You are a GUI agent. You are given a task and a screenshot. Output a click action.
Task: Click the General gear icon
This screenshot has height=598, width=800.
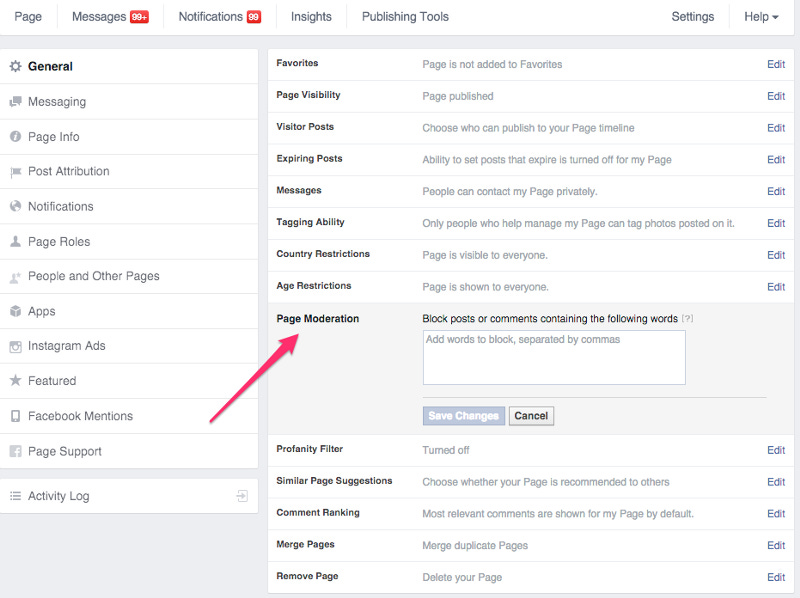[16, 66]
